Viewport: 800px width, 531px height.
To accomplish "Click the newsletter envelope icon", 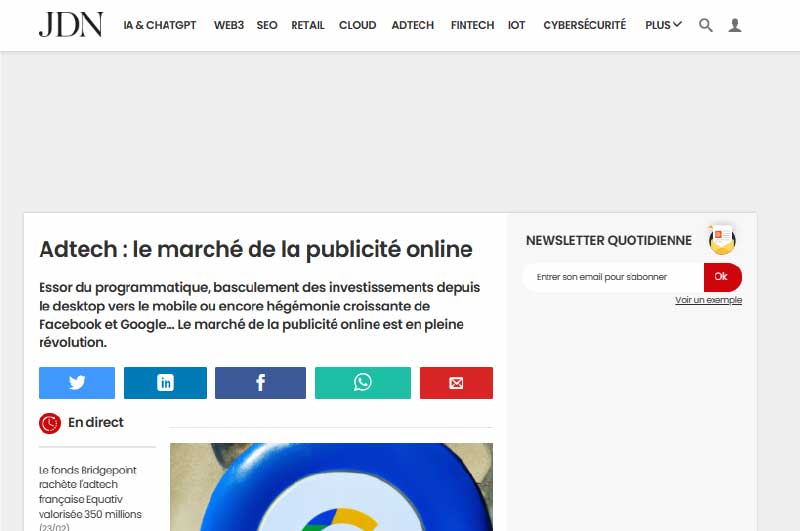I will (722, 239).
